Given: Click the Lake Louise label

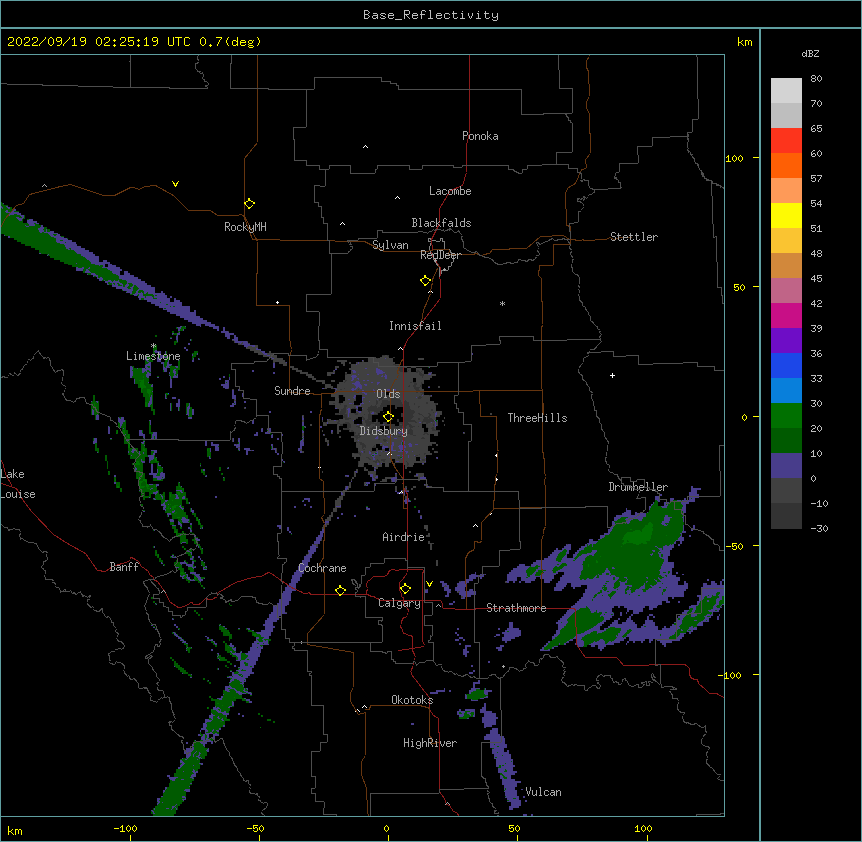Looking at the screenshot, I should click(18, 484).
